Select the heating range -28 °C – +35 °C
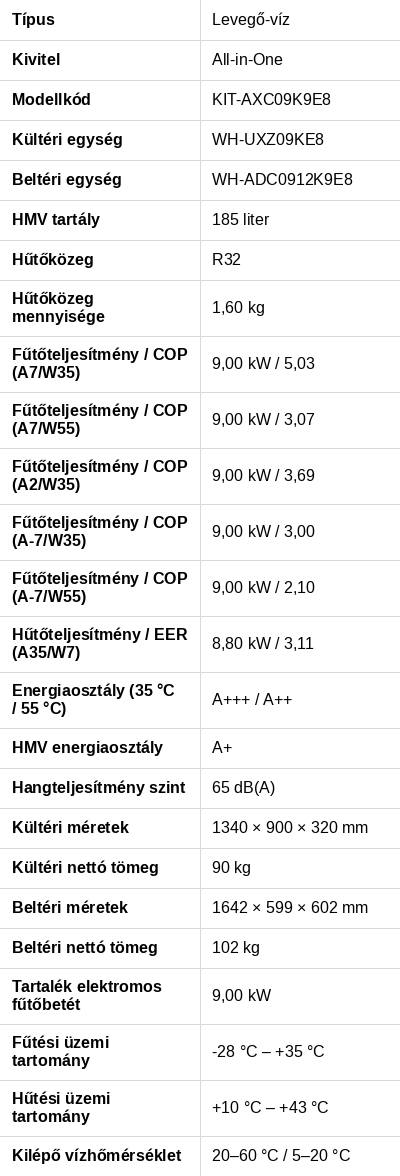The width and height of the screenshot is (400, 1176). [268, 1052]
